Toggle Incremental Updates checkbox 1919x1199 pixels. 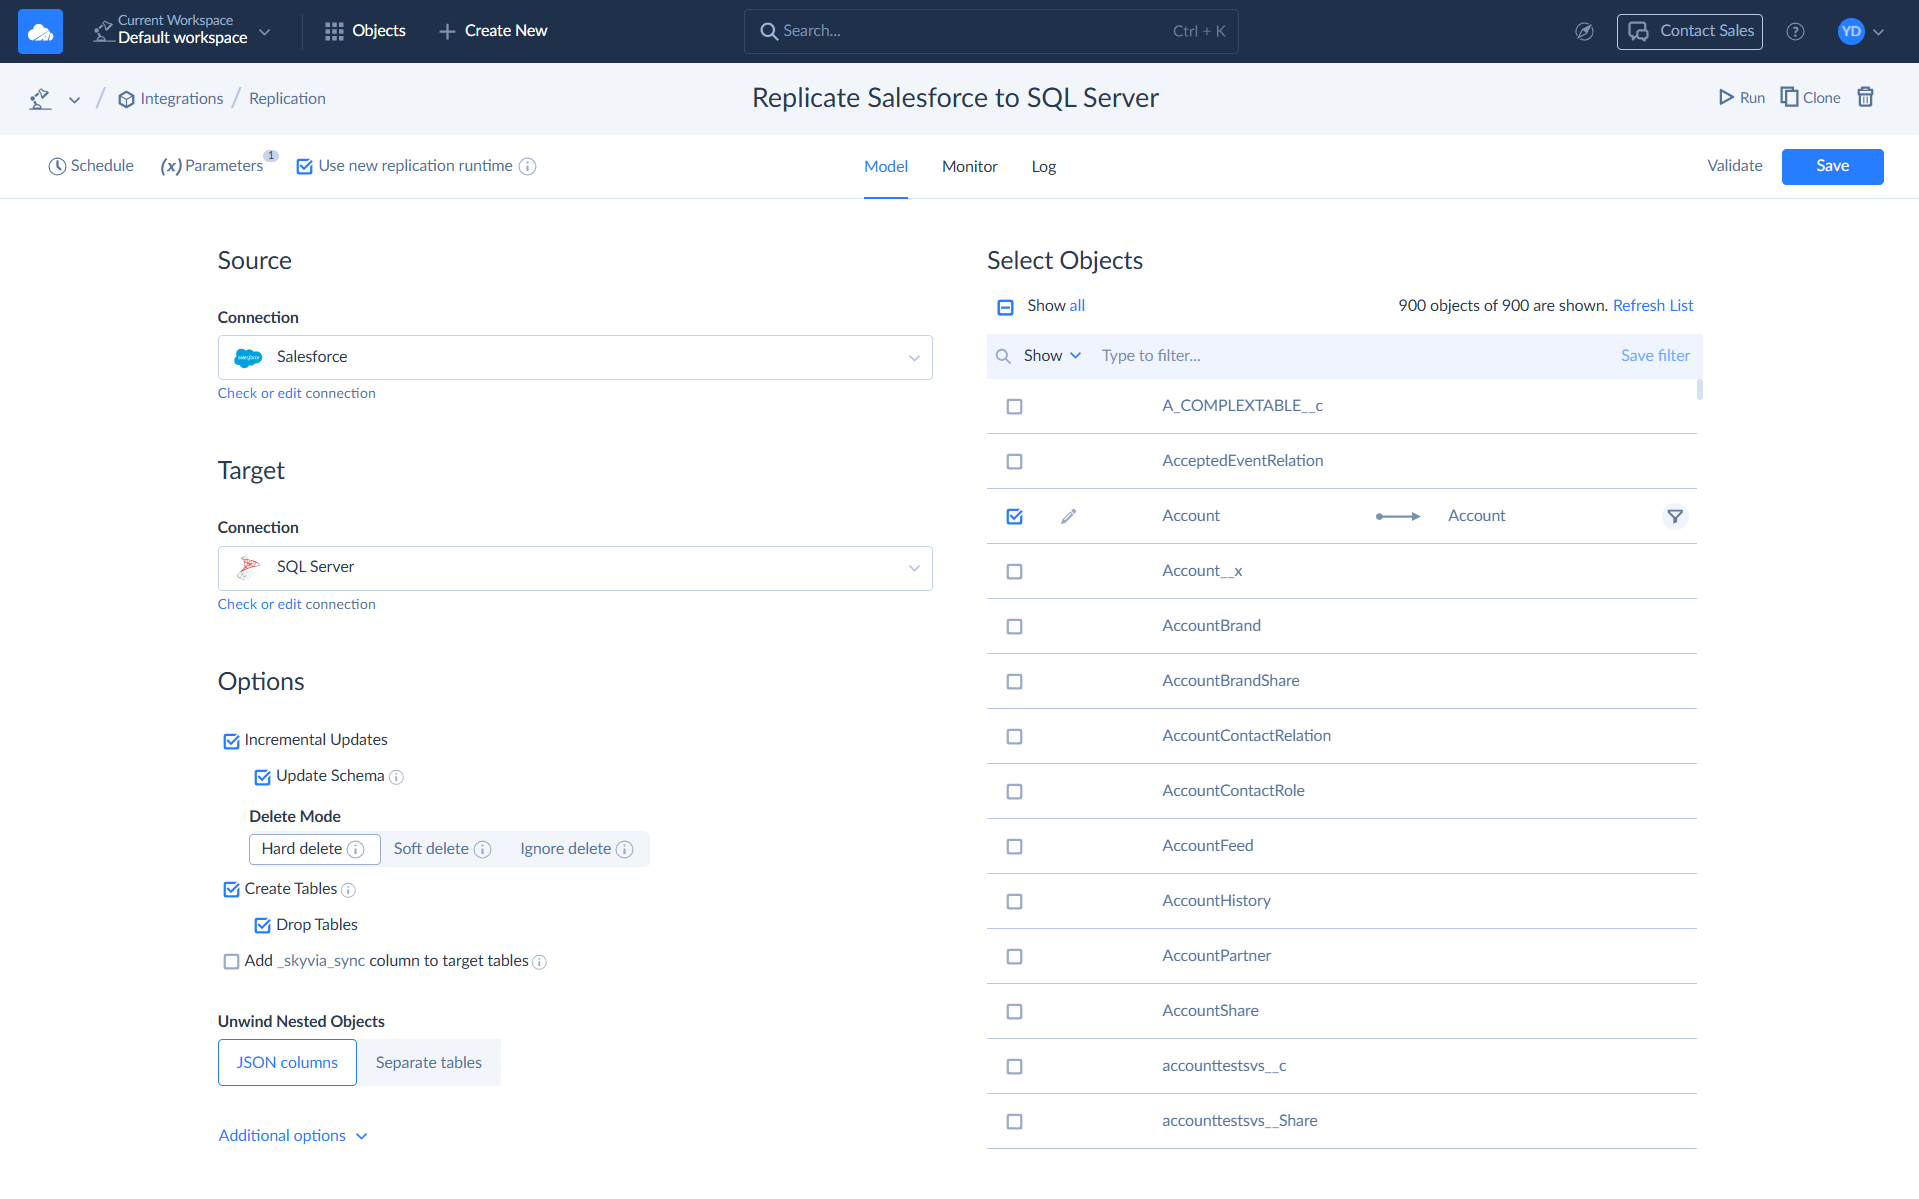(231, 741)
